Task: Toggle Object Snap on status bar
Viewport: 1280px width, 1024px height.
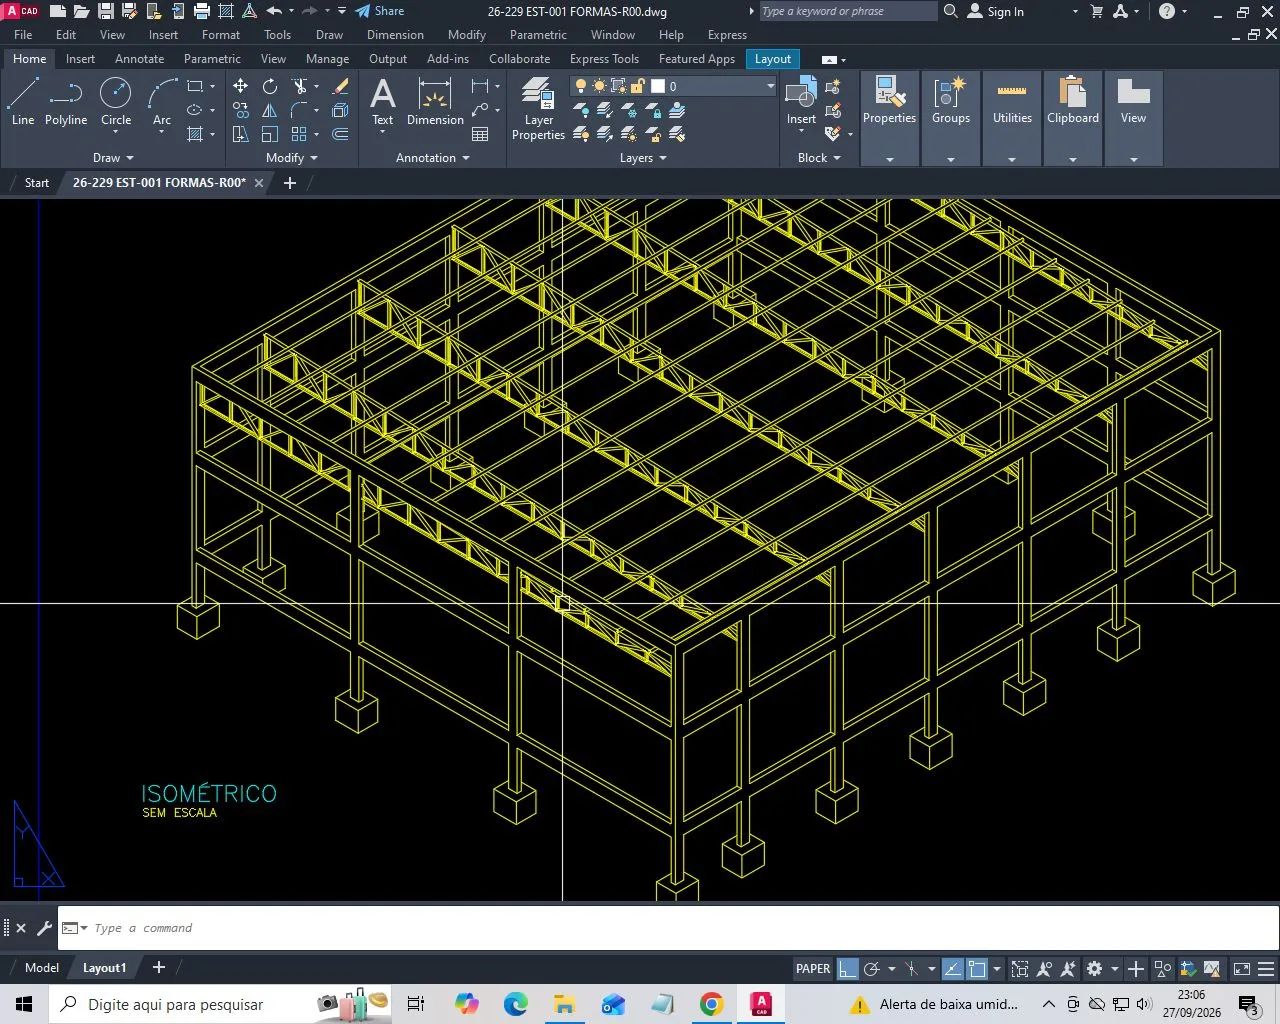Action: point(977,968)
